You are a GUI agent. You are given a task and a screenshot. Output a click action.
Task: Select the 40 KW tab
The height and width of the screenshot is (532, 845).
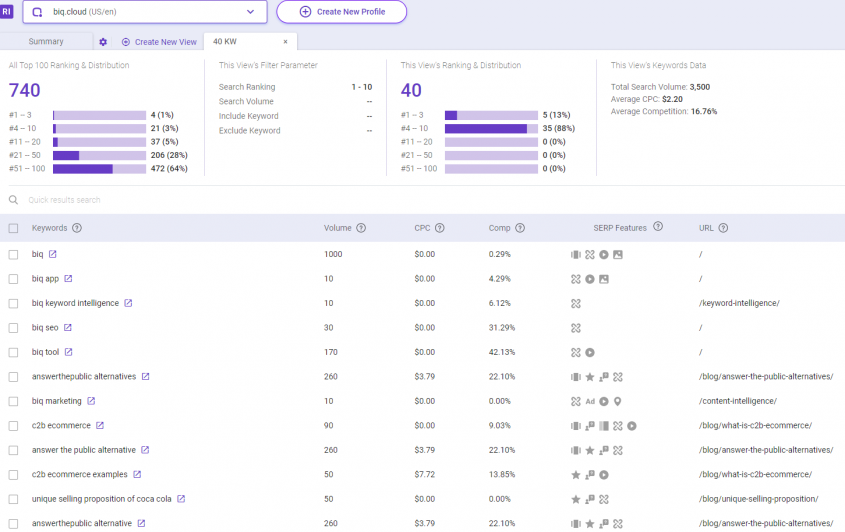point(225,42)
